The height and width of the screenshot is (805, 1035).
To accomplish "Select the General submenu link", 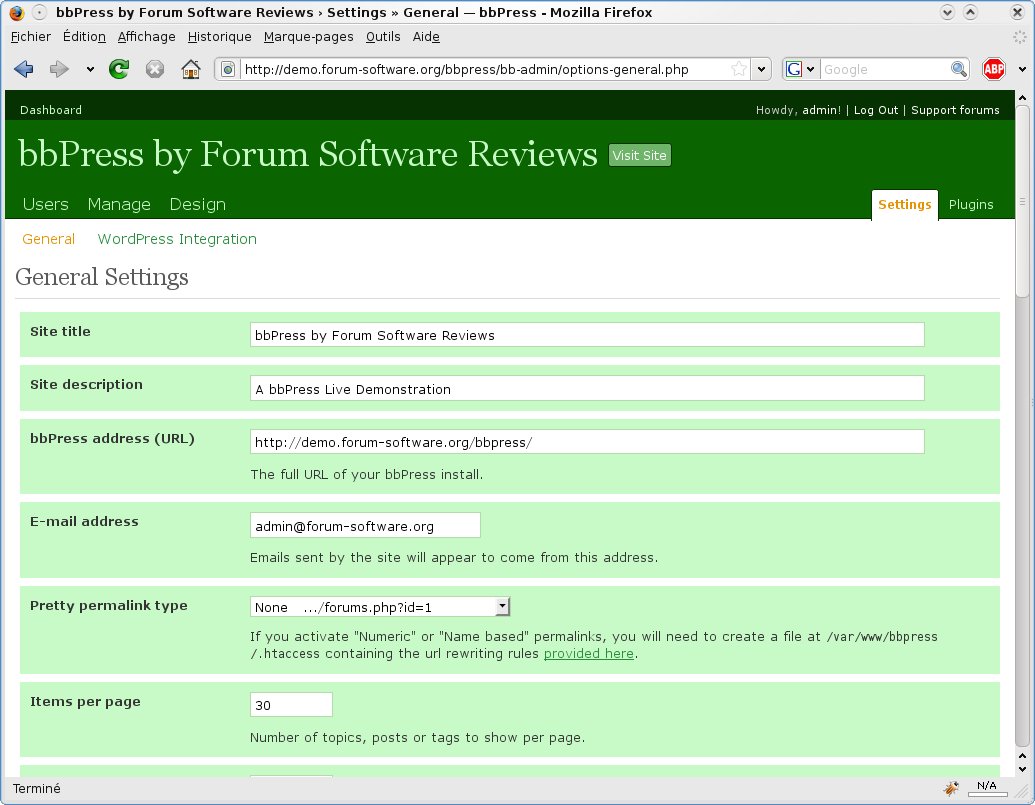I will (48, 239).
